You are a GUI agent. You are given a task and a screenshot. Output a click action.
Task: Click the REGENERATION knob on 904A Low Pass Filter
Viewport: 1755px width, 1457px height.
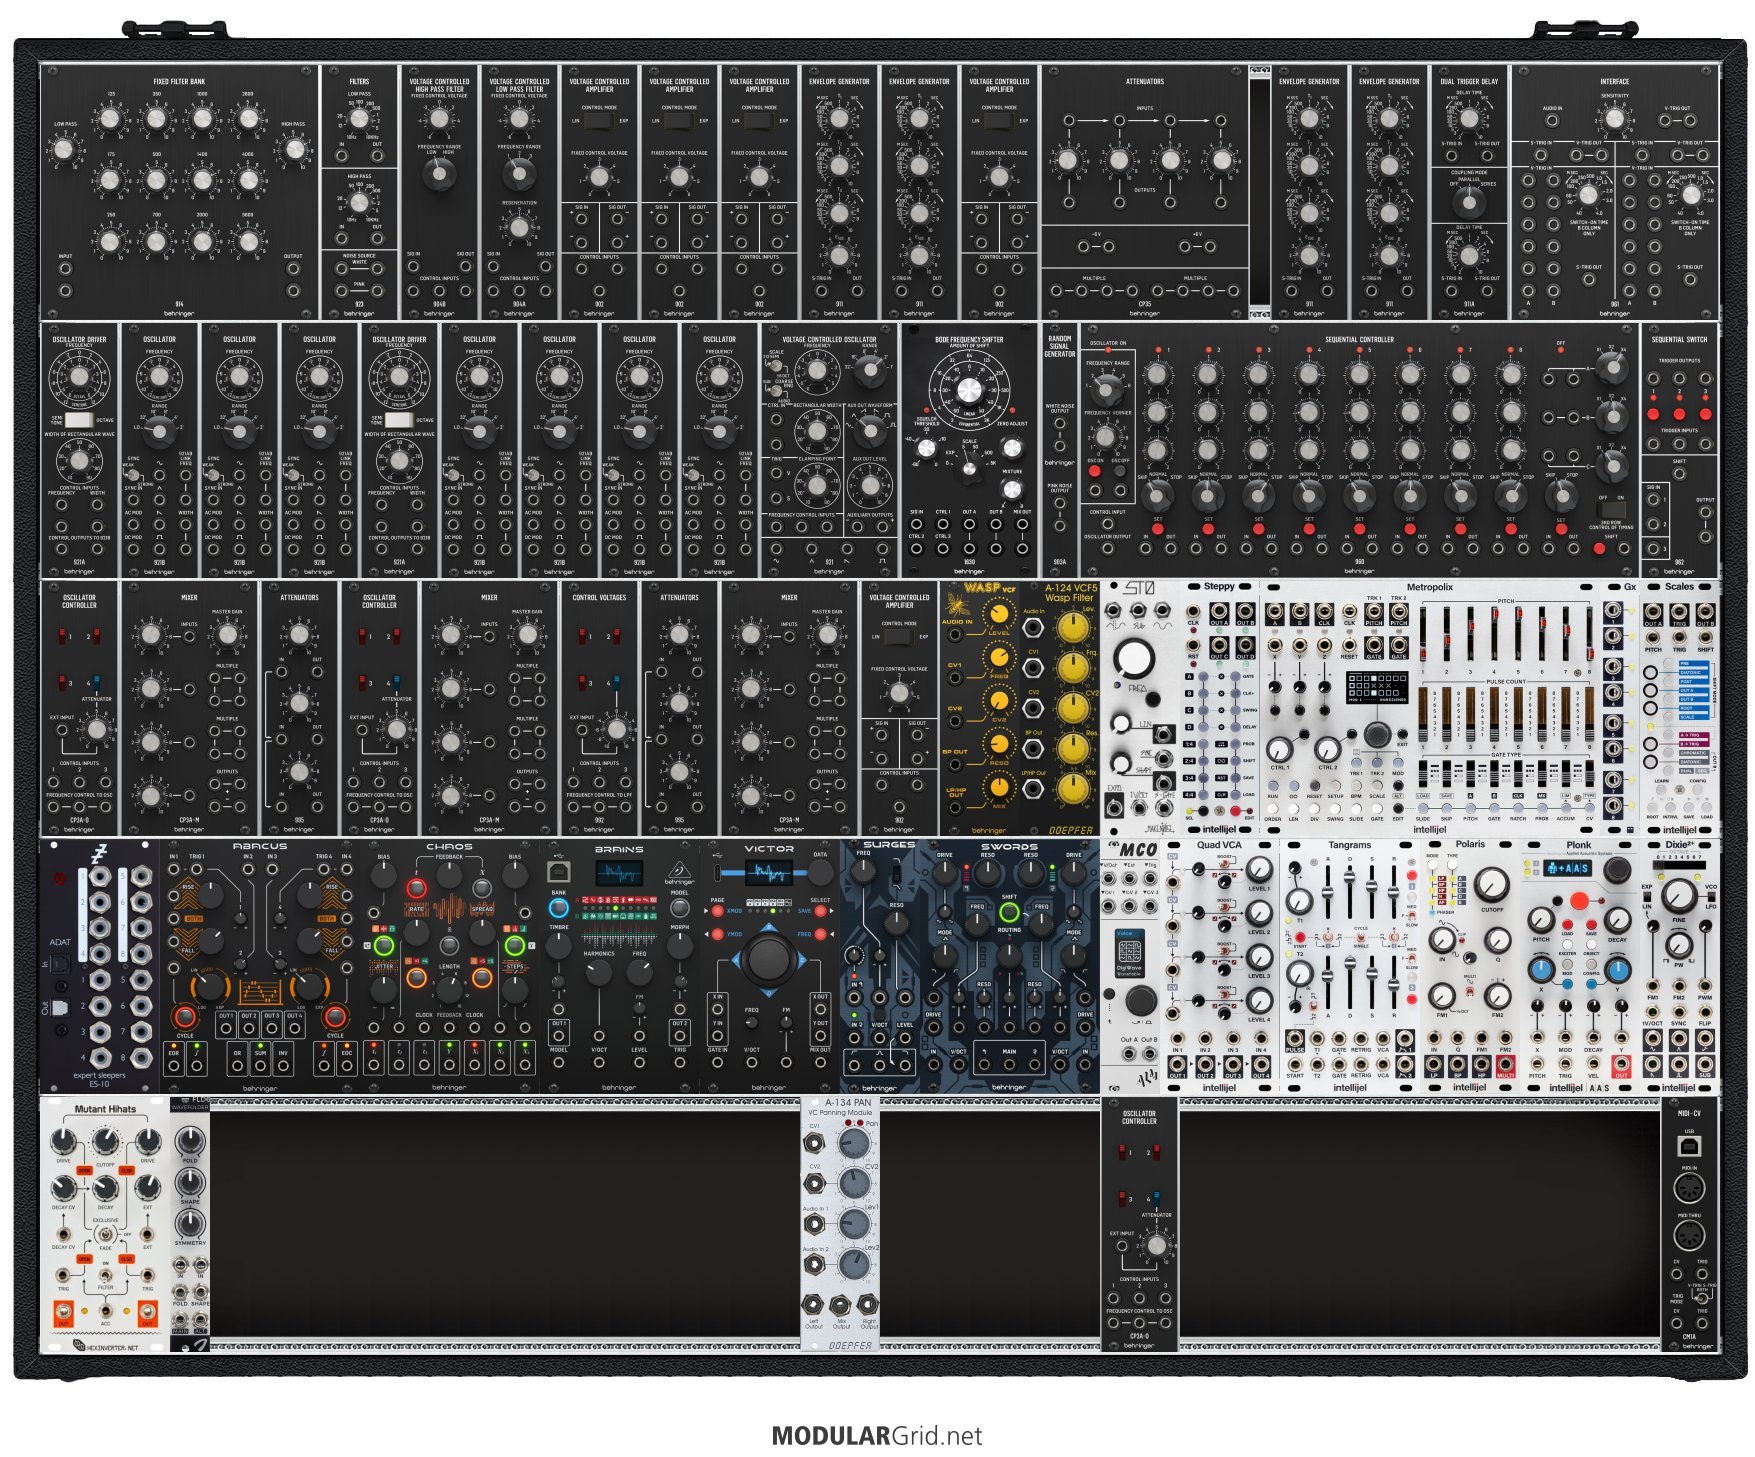tap(519, 228)
